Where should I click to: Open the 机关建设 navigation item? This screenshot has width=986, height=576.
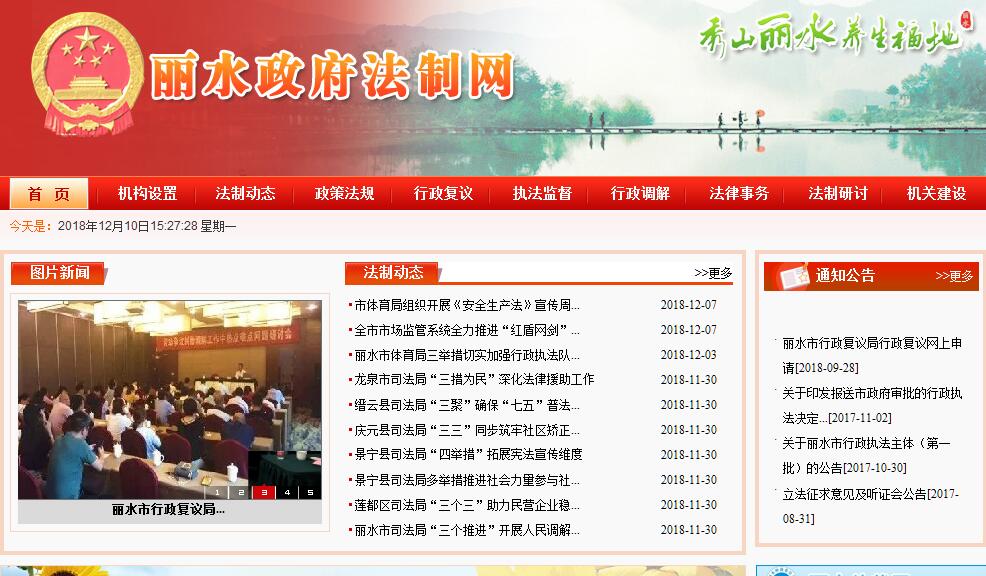coord(936,194)
